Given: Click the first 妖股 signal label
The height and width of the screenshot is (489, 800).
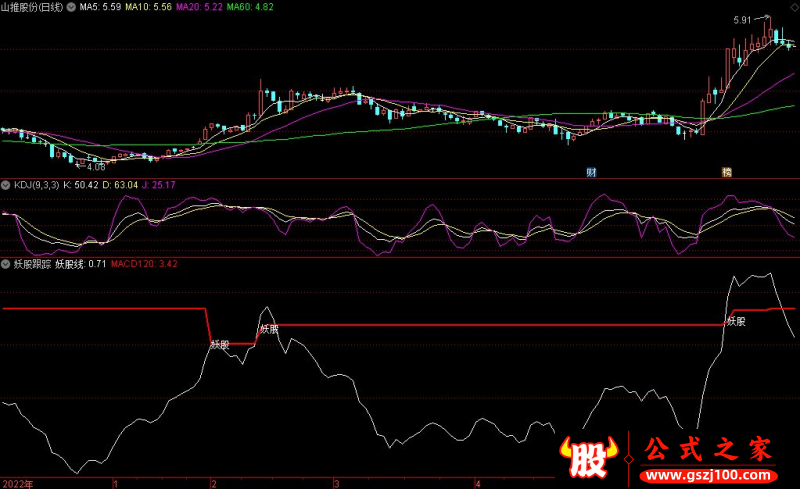Looking at the screenshot, I should 219,345.
